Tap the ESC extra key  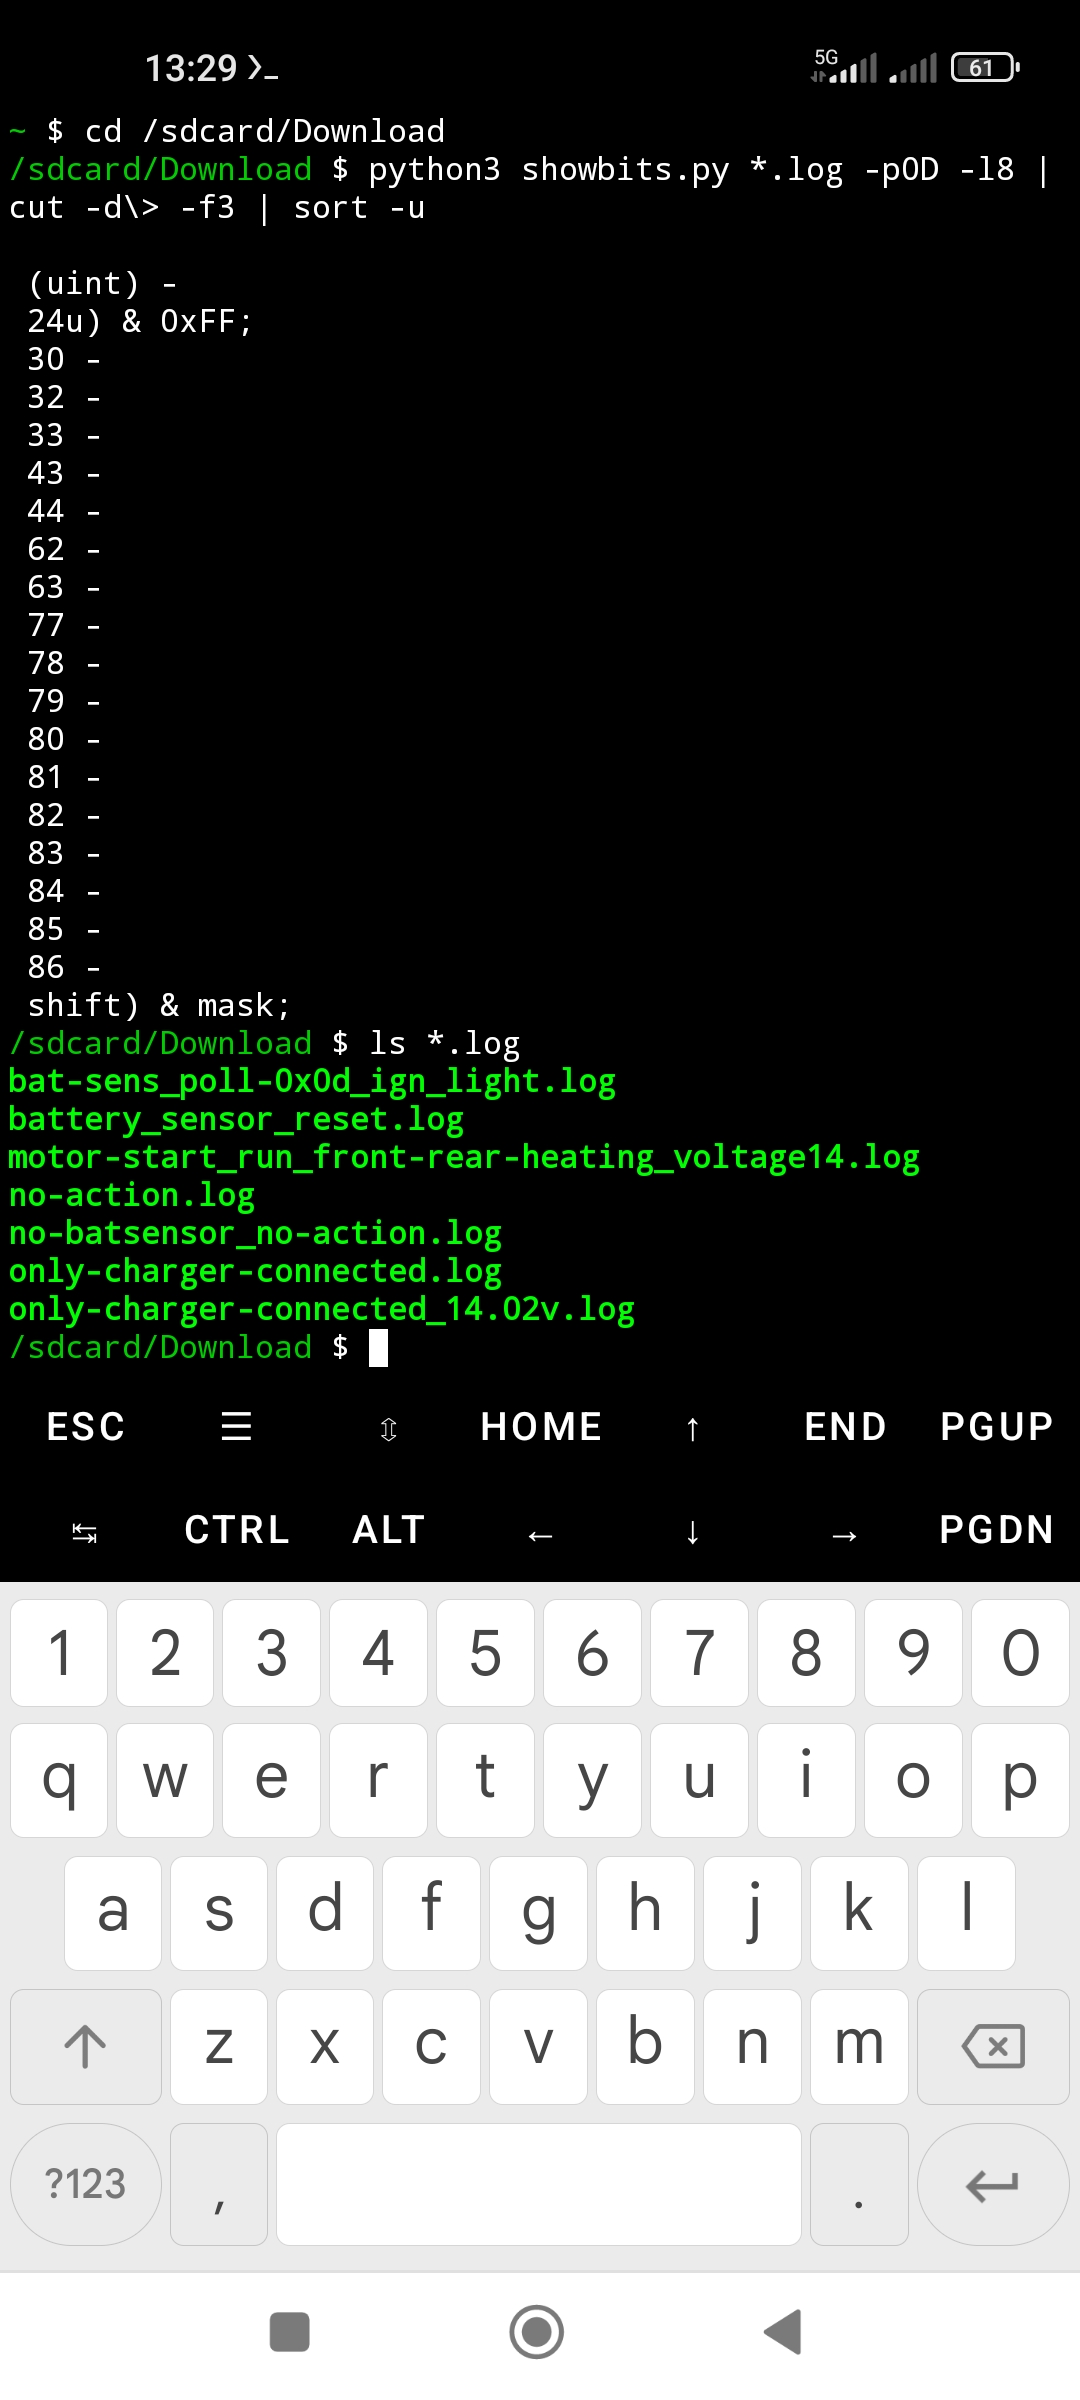pyautogui.click(x=86, y=1426)
